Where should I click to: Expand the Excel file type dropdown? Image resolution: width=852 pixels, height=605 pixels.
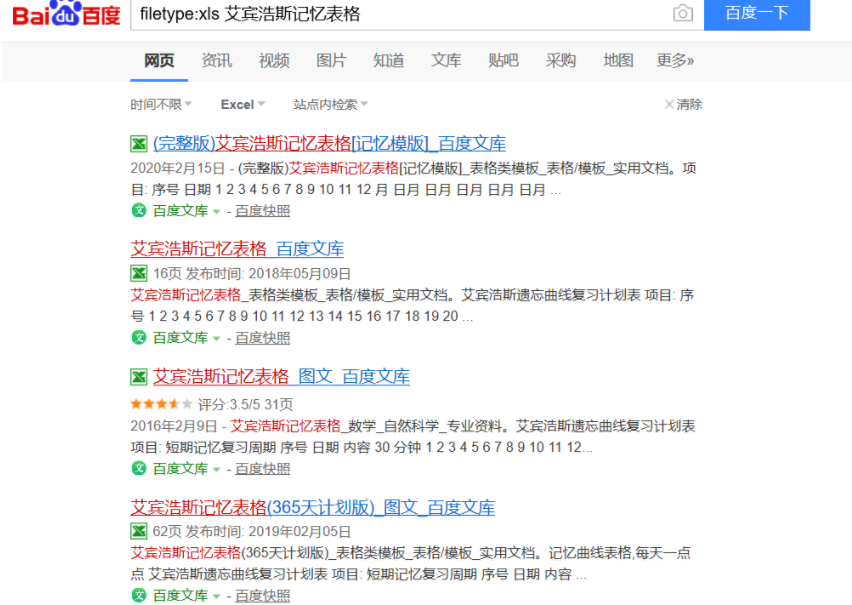click(243, 104)
